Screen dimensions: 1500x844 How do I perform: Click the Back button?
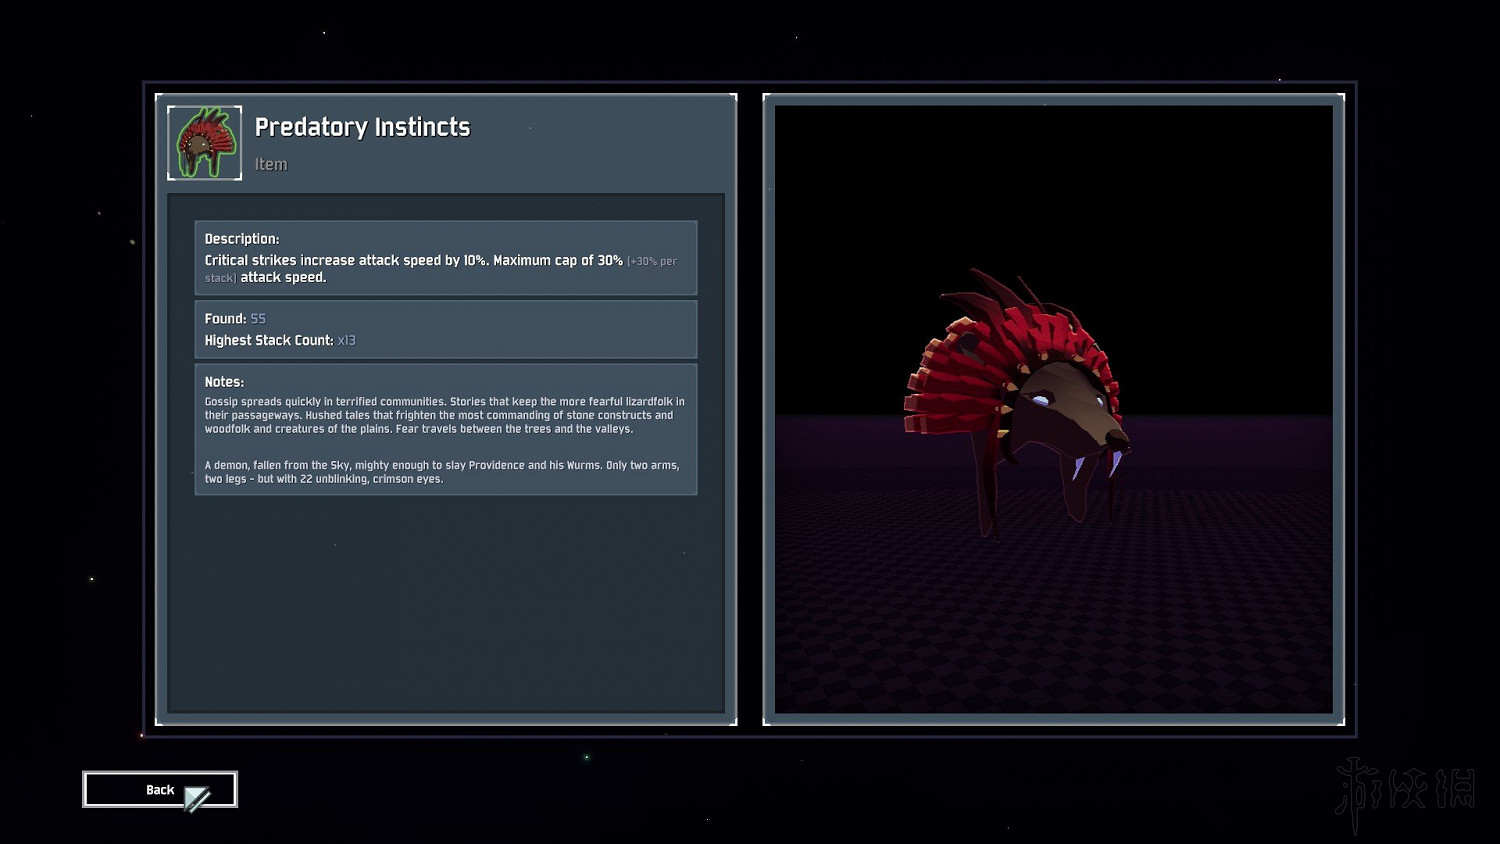pos(159,789)
